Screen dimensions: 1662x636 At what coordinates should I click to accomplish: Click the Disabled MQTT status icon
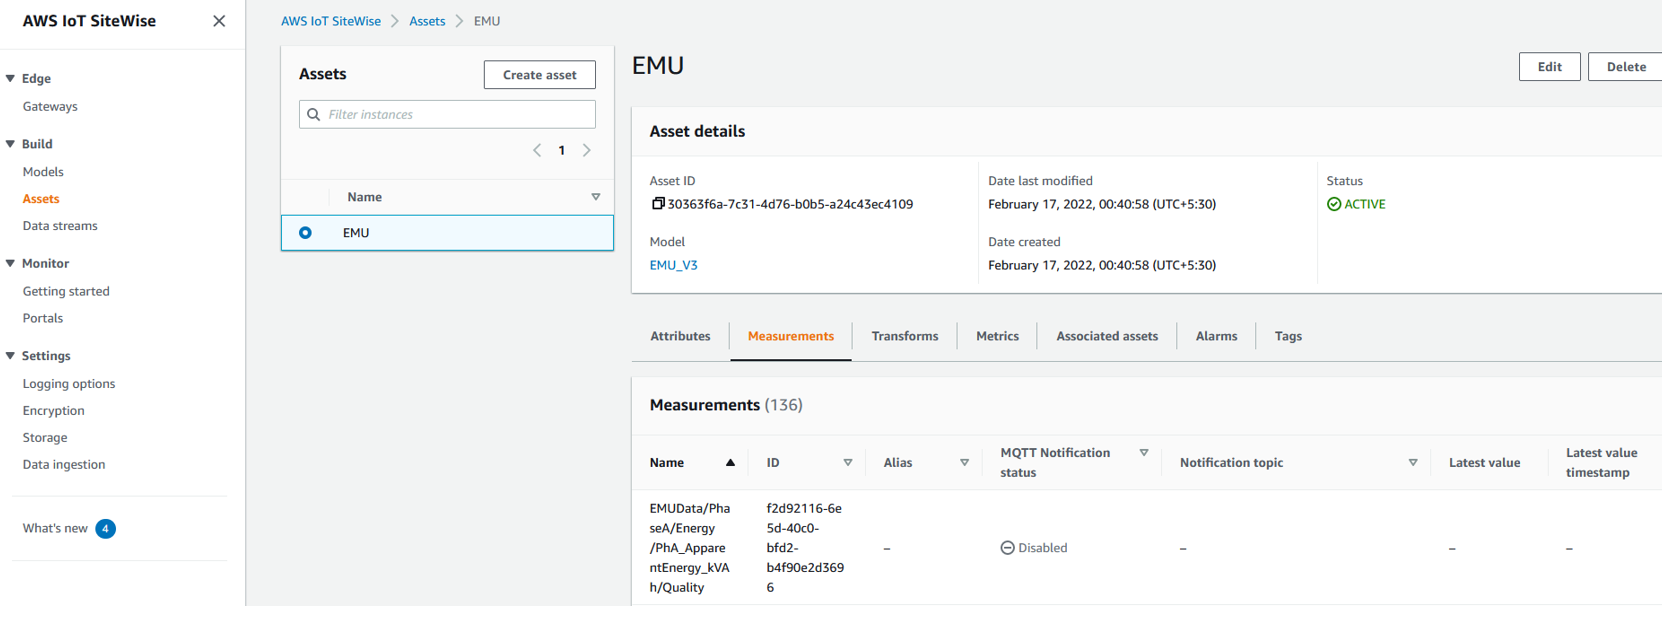[x=1008, y=548]
